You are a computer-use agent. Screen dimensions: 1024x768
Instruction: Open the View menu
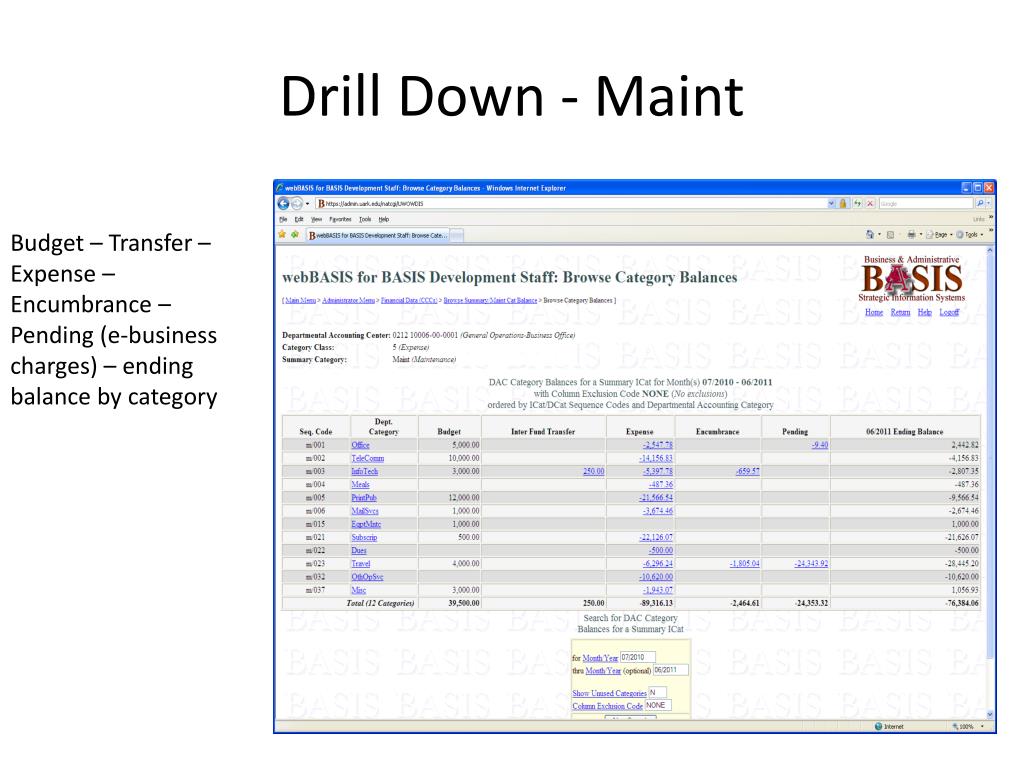click(x=317, y=219)
